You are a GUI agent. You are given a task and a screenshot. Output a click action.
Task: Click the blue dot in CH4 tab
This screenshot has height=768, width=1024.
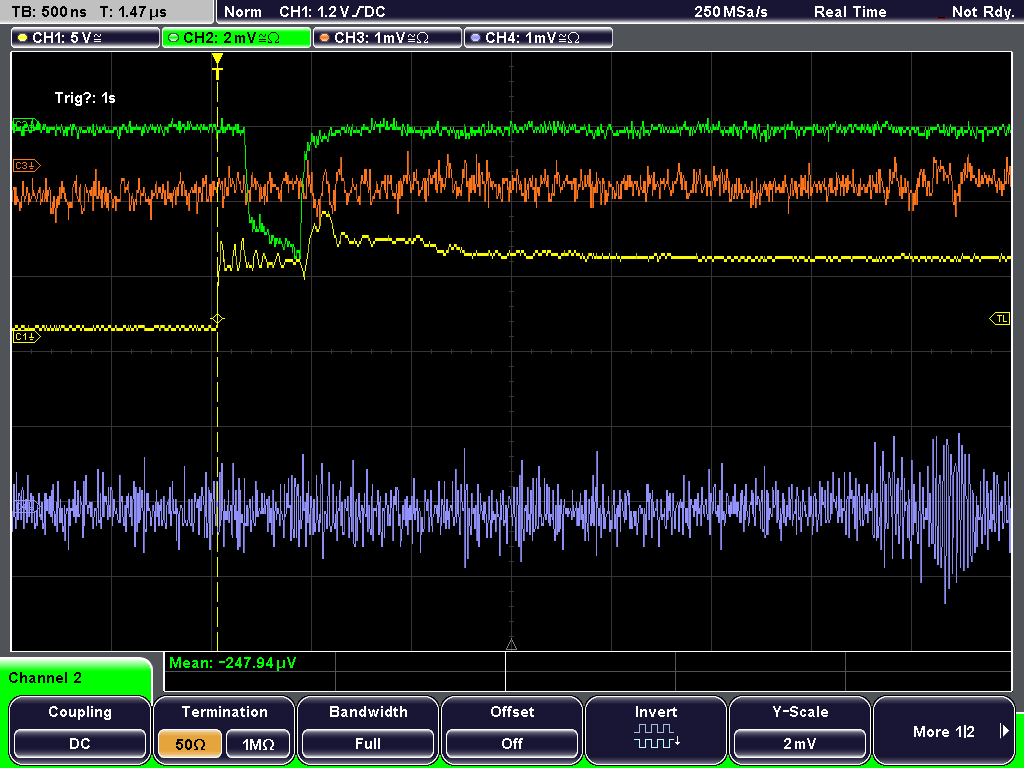(475, 38)
